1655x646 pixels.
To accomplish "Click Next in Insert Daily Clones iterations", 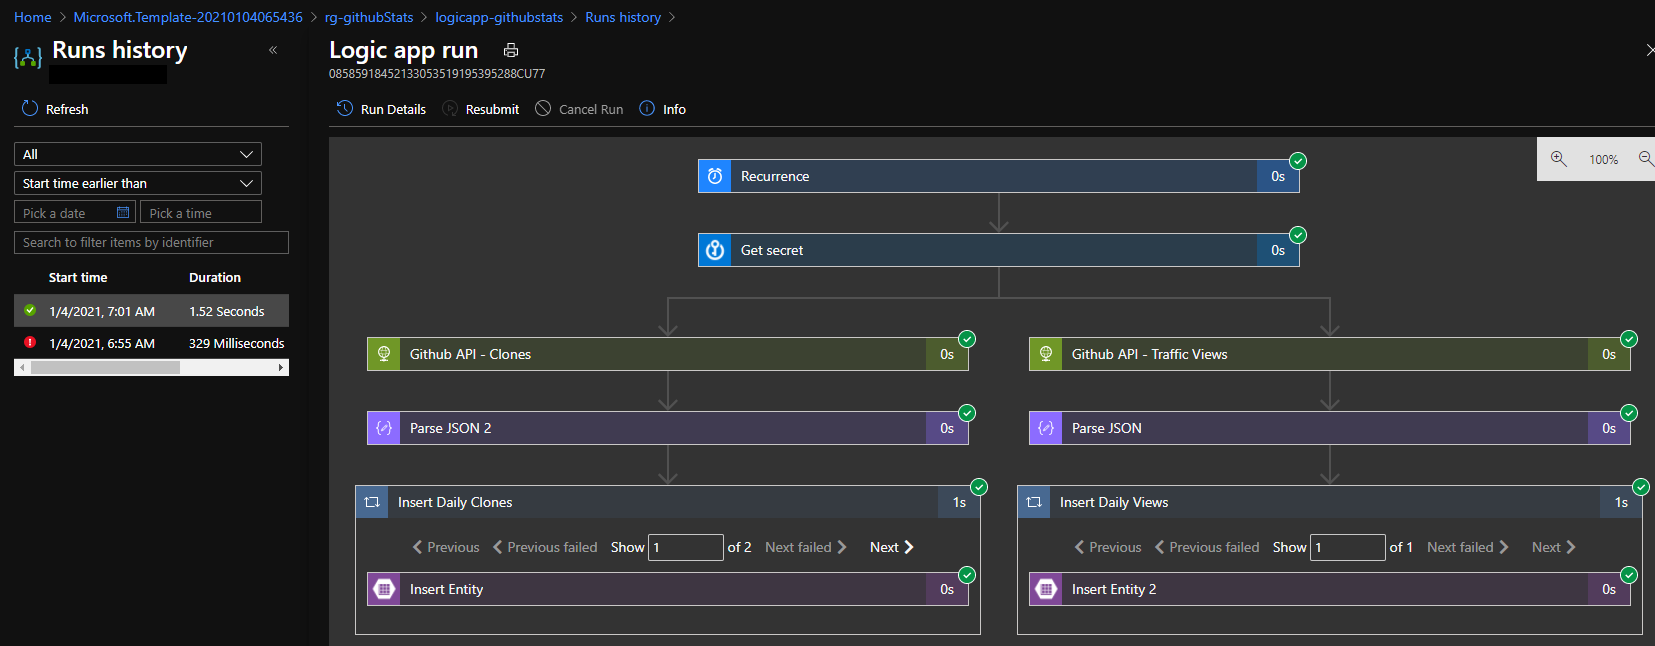I will 892,547.
